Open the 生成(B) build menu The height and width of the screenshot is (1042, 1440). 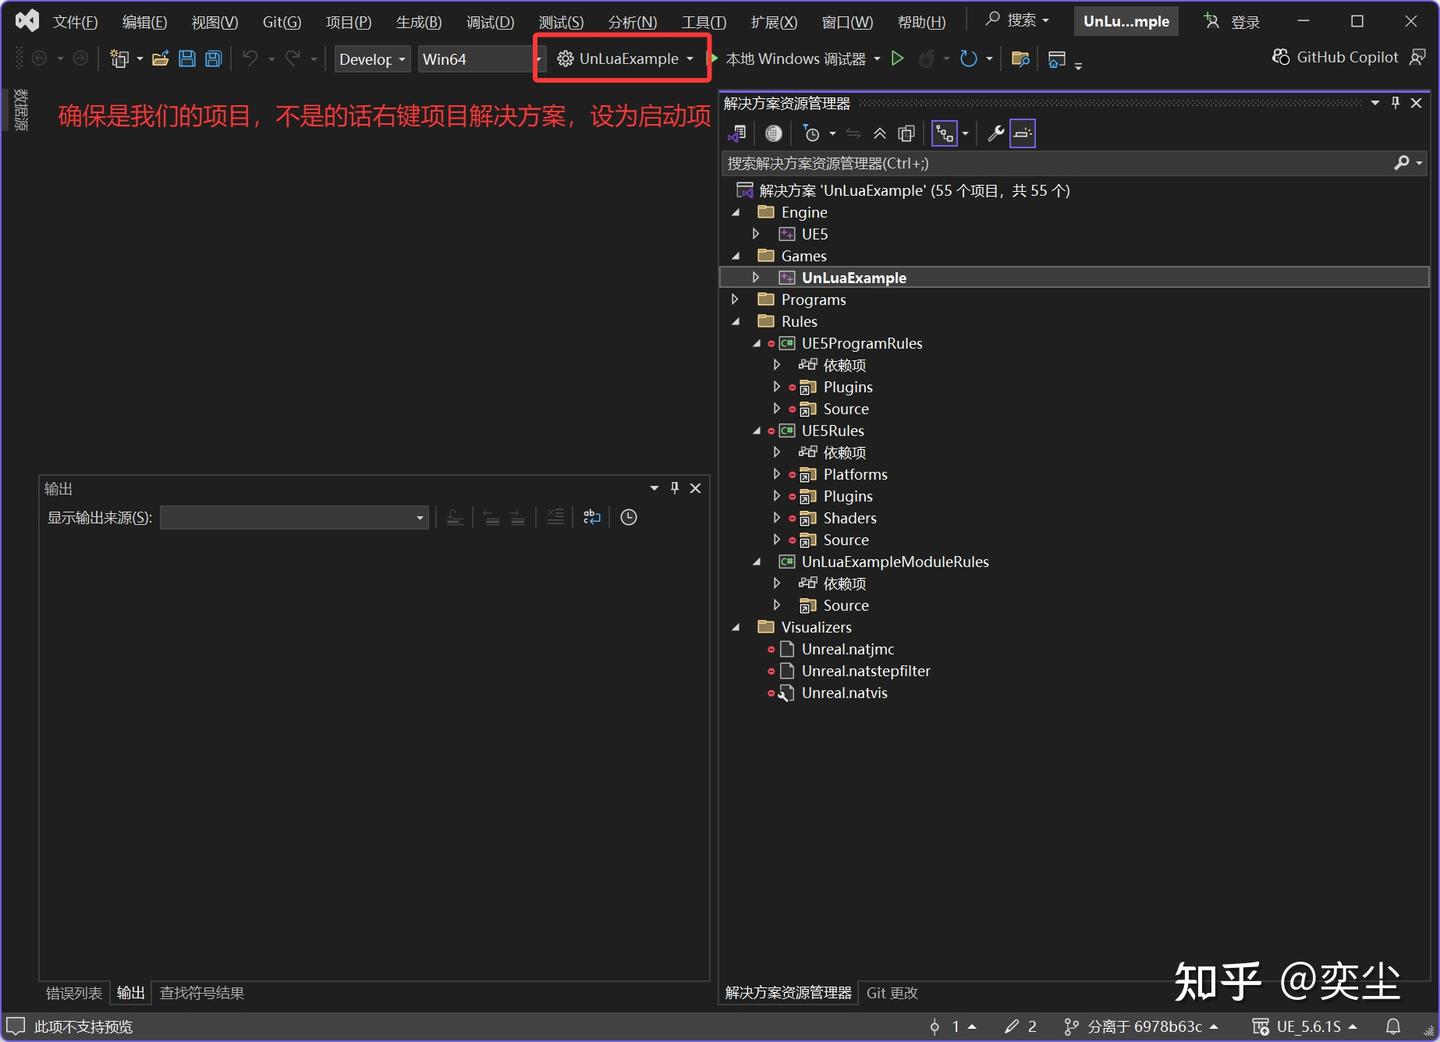419,22
